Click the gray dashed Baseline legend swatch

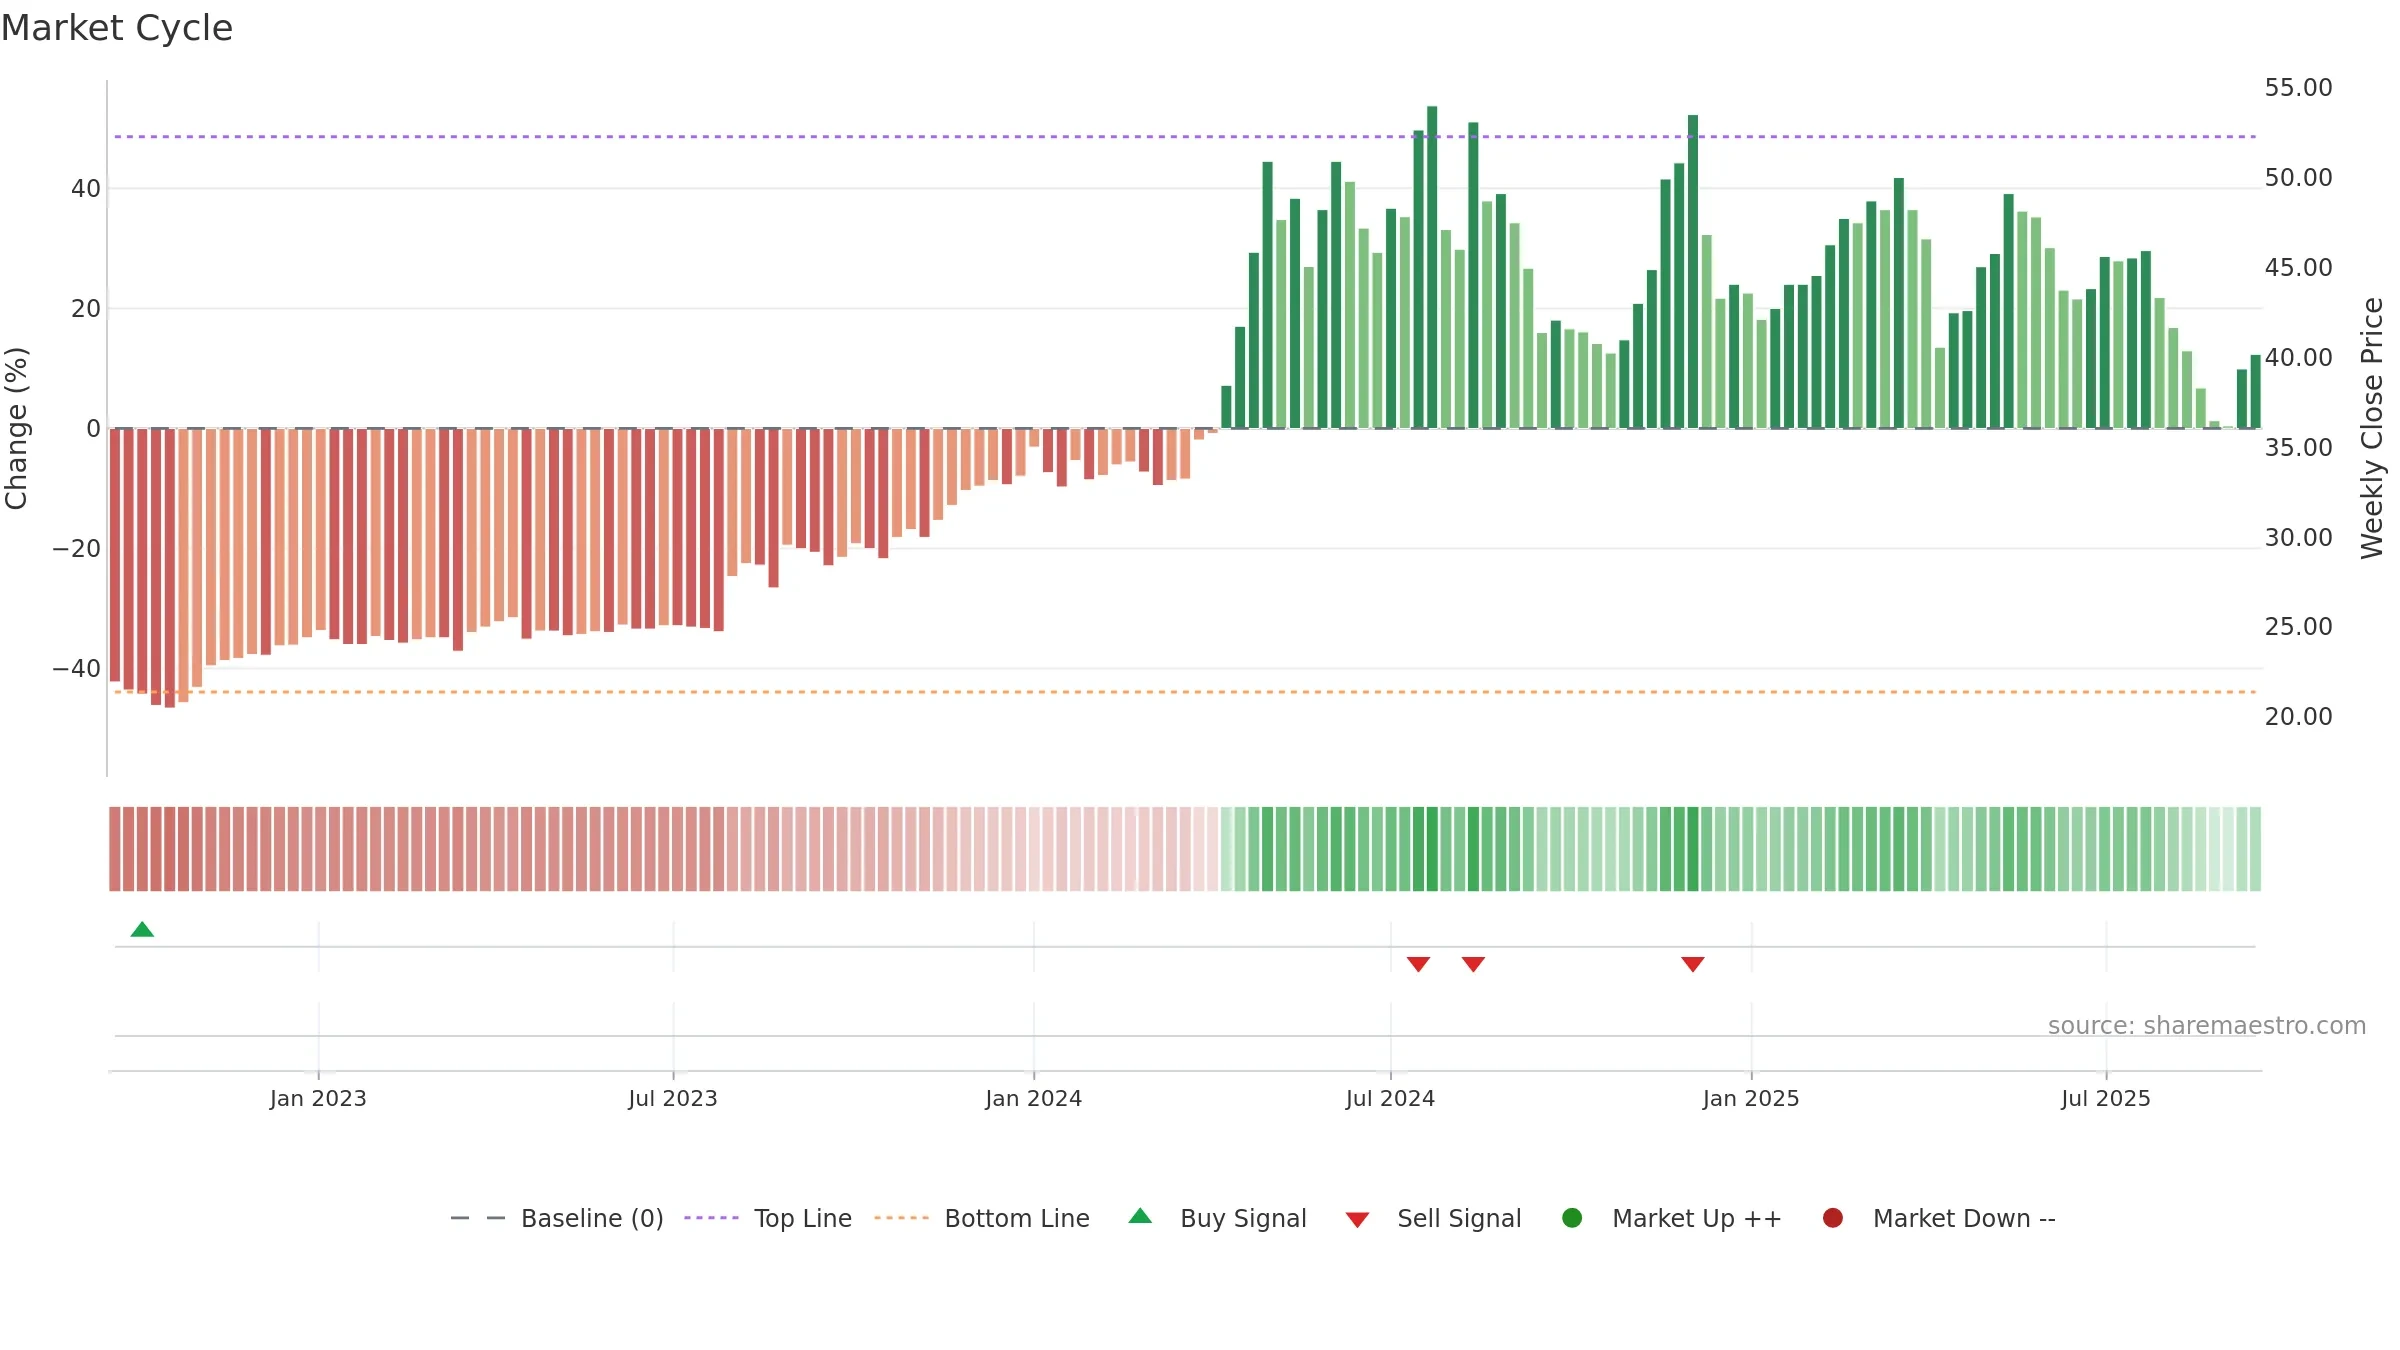click(x=478, y=1218)
